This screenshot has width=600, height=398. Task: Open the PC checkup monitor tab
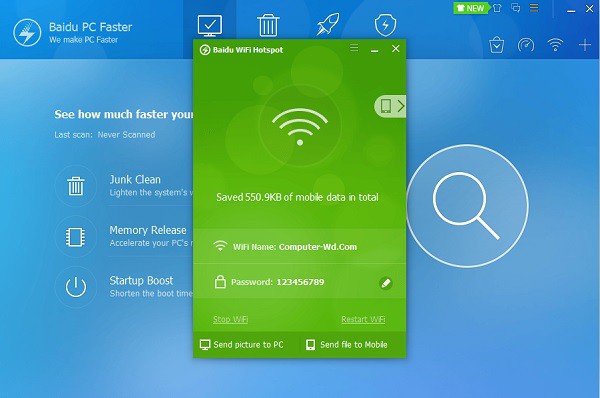tap(210, 25)
